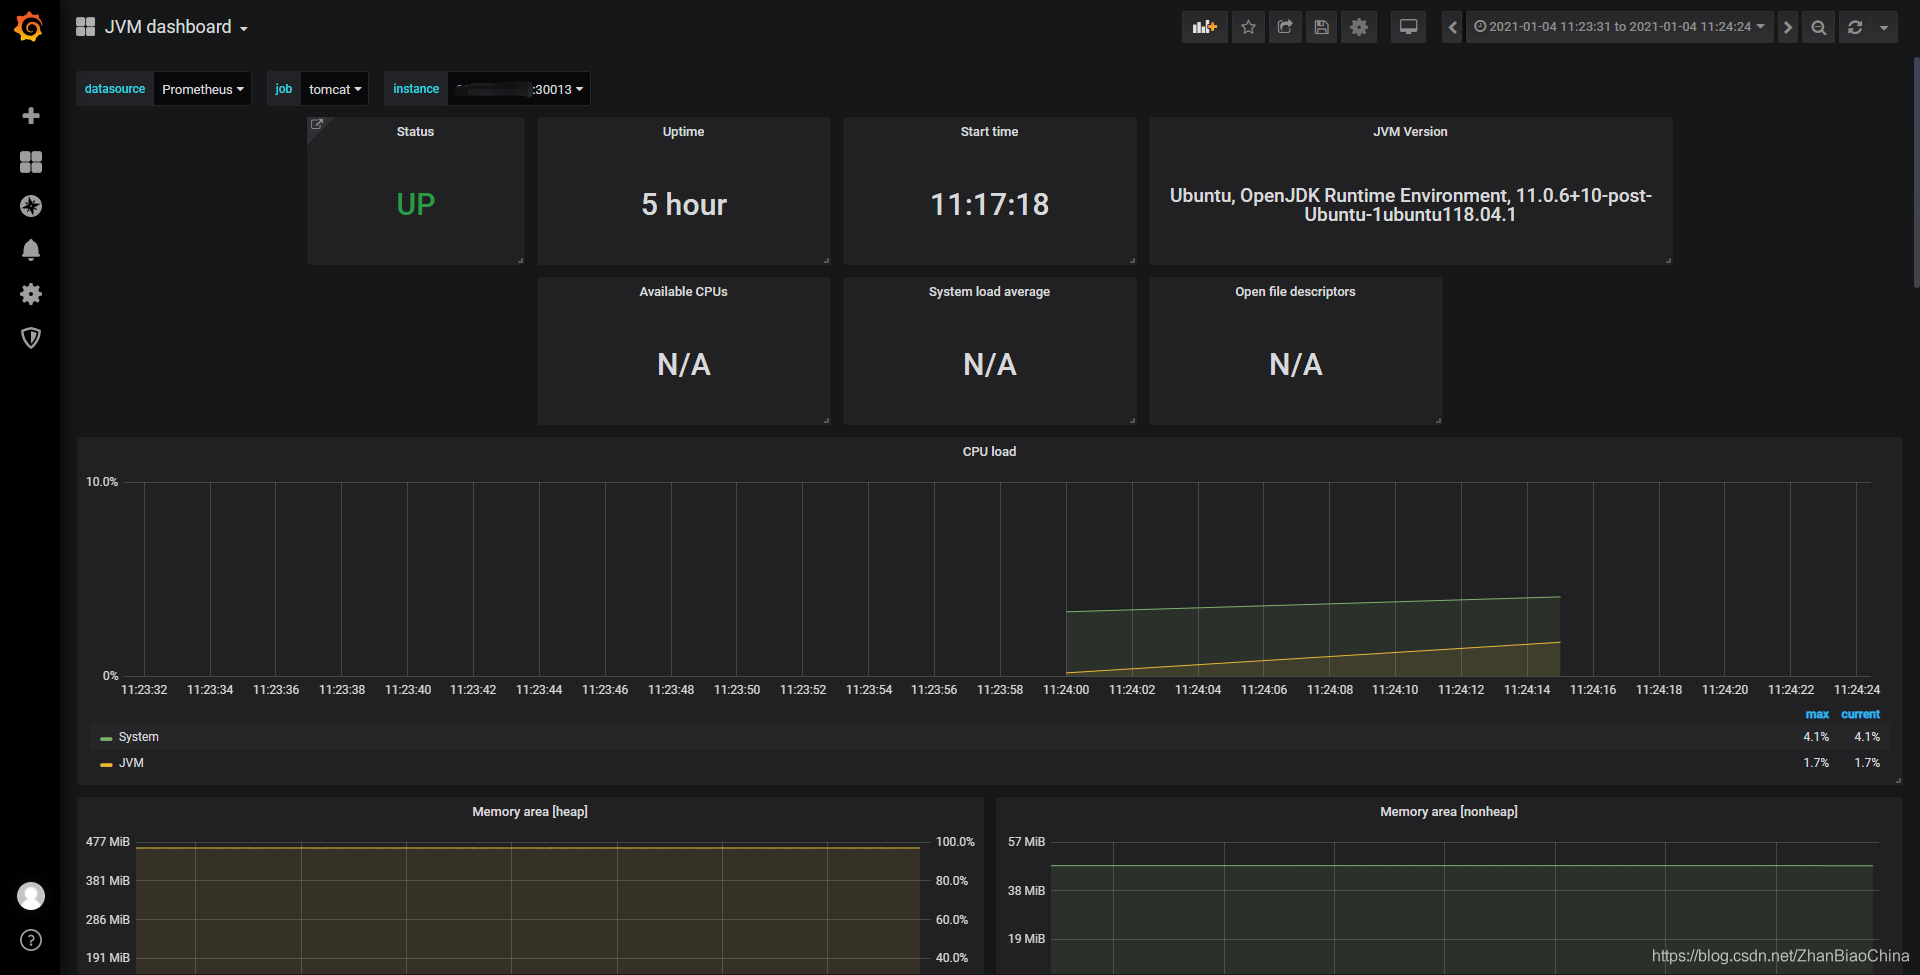Zoom out the time range
This screenshot has width=1920, height=975.
pos(1819,27)
